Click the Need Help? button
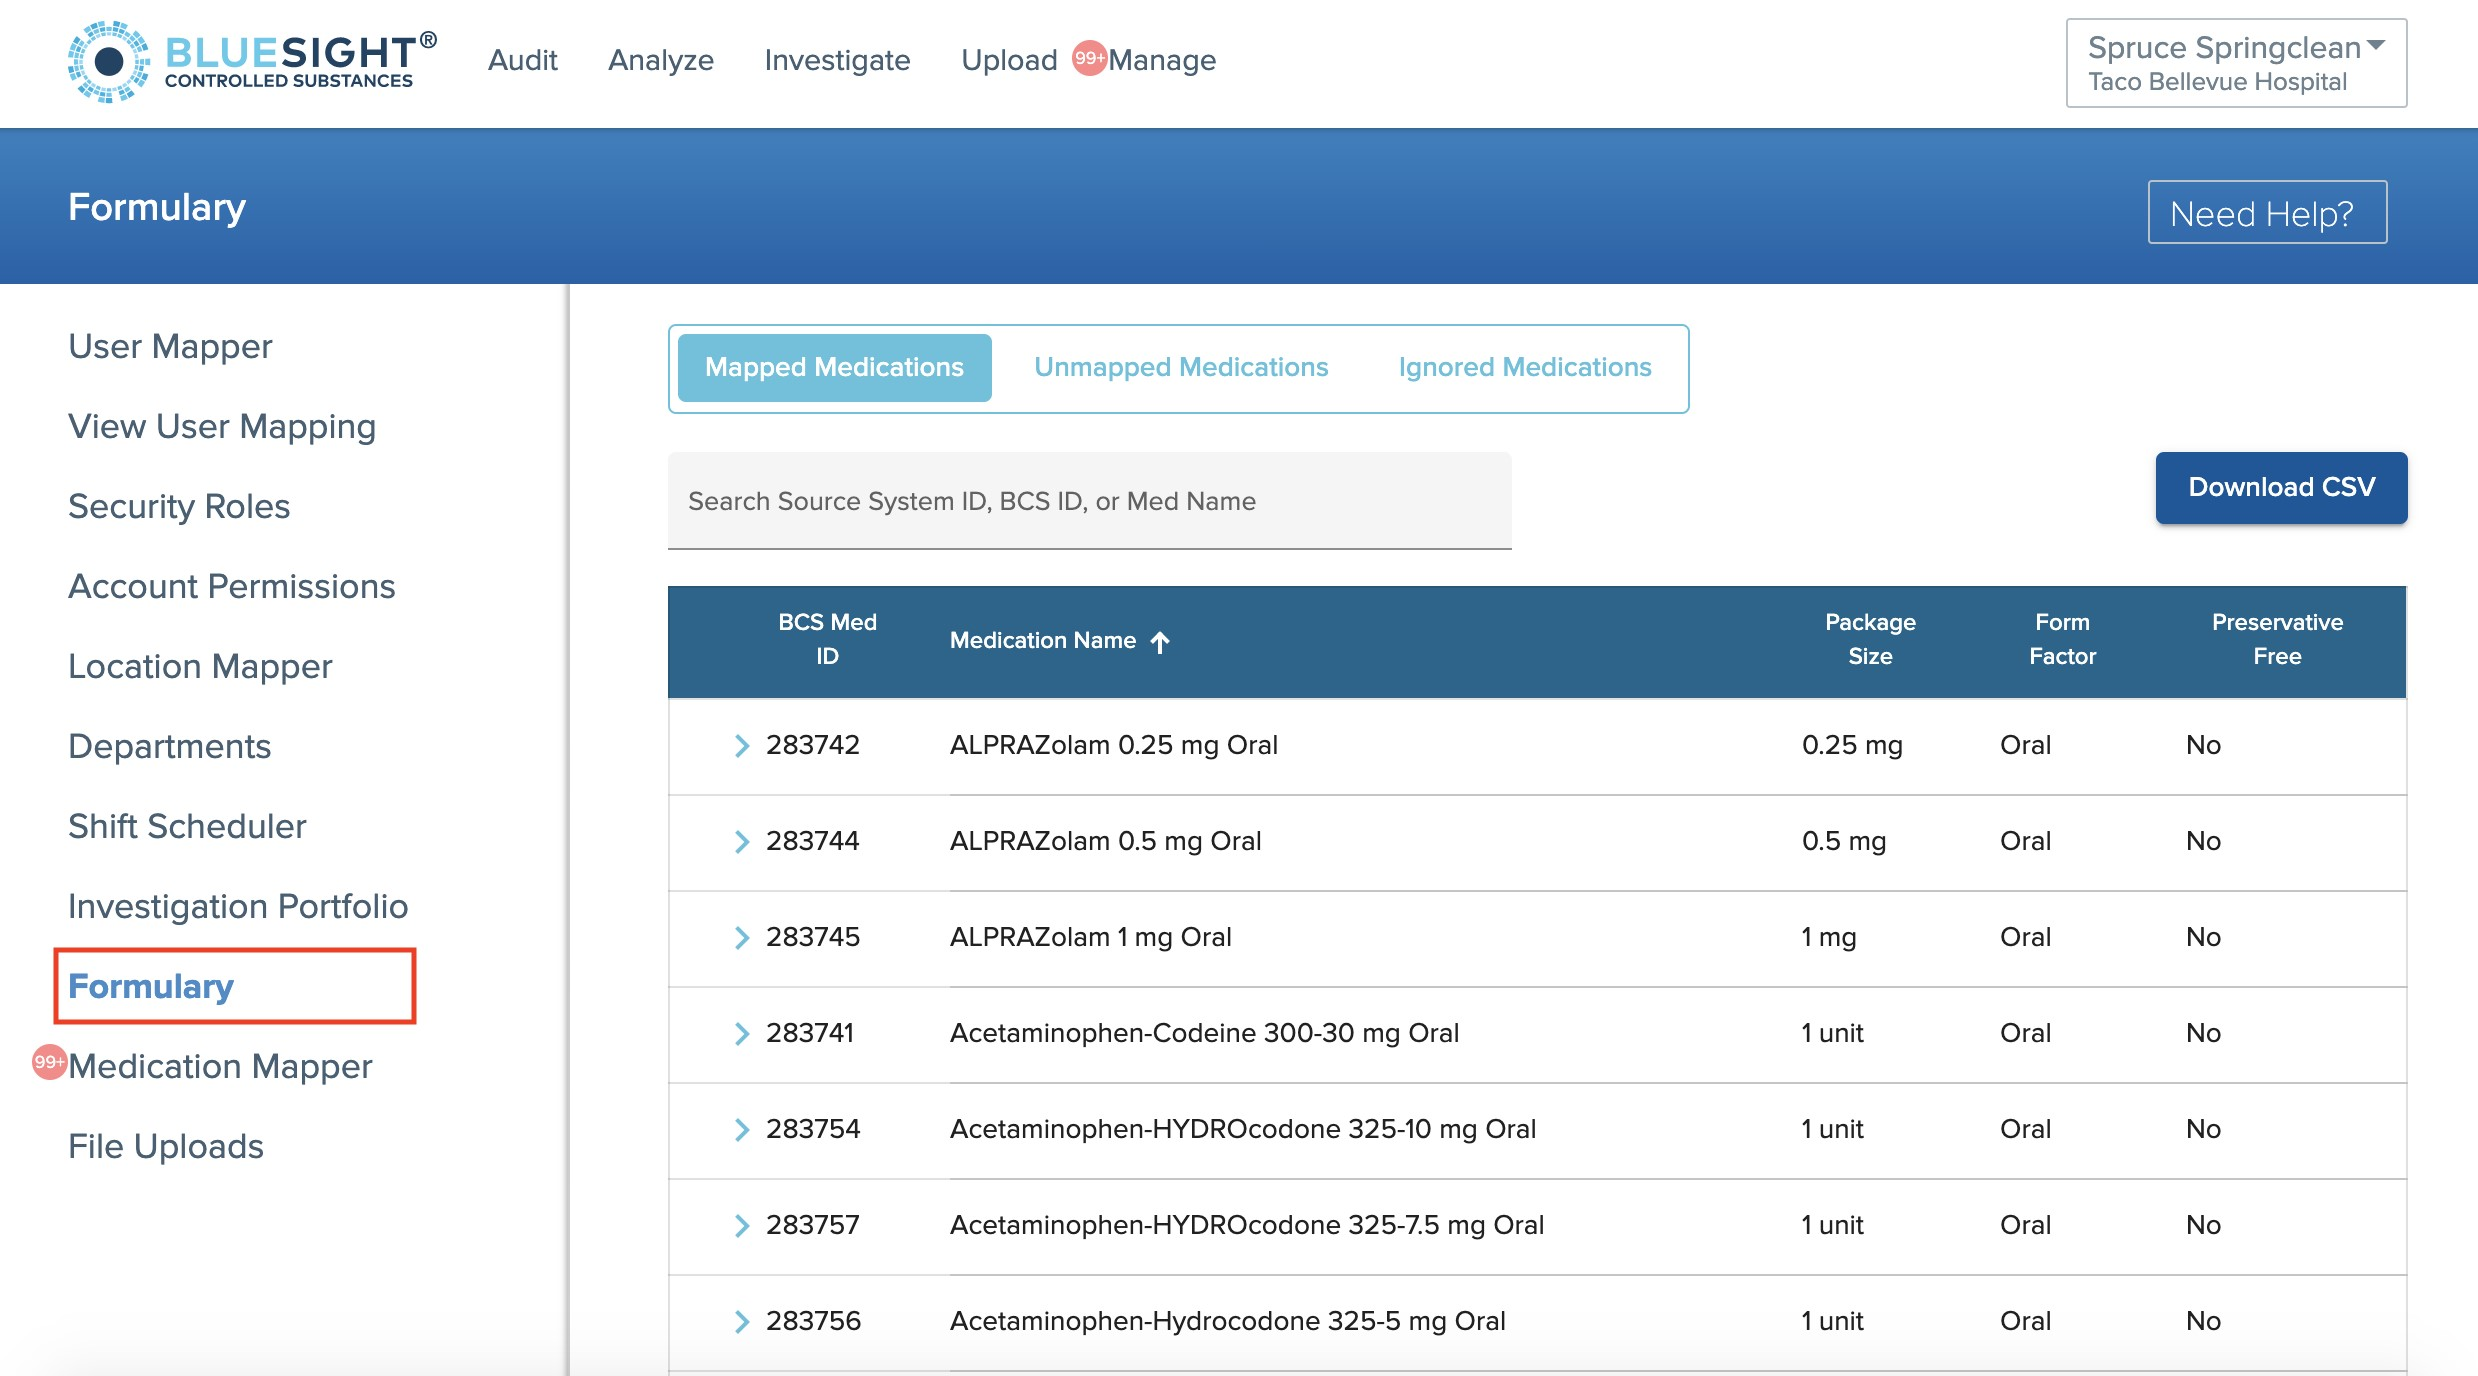Screen dimensions: 2478x1376 click(2267, 212)
